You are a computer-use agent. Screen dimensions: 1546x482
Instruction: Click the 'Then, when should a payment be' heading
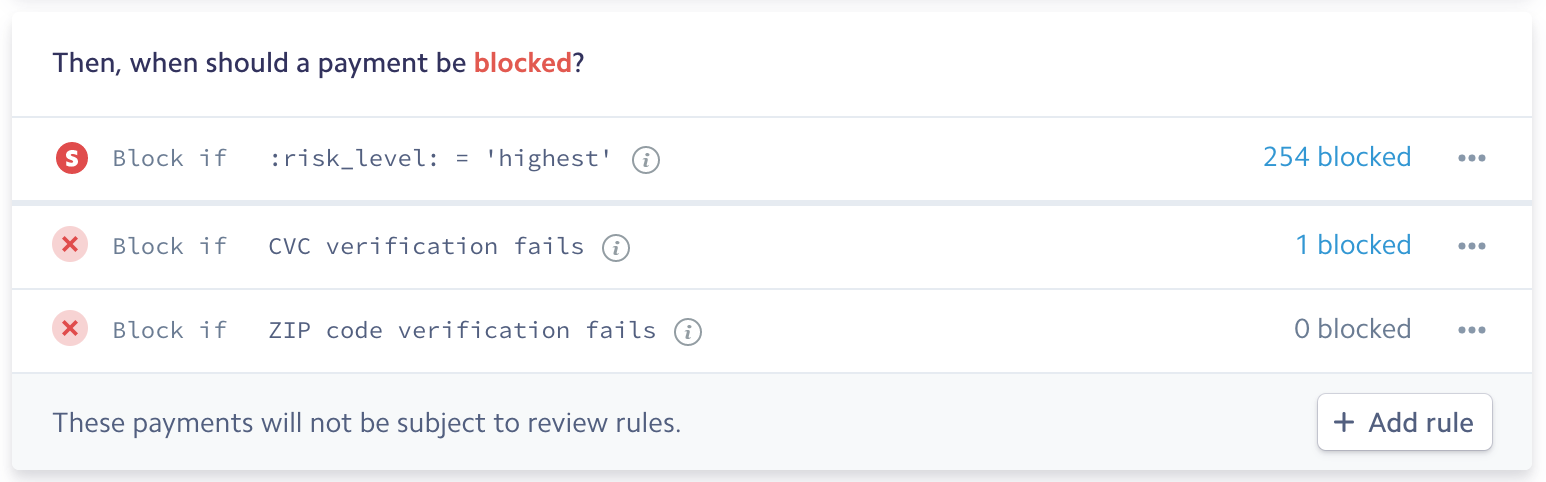pos(260,64)
